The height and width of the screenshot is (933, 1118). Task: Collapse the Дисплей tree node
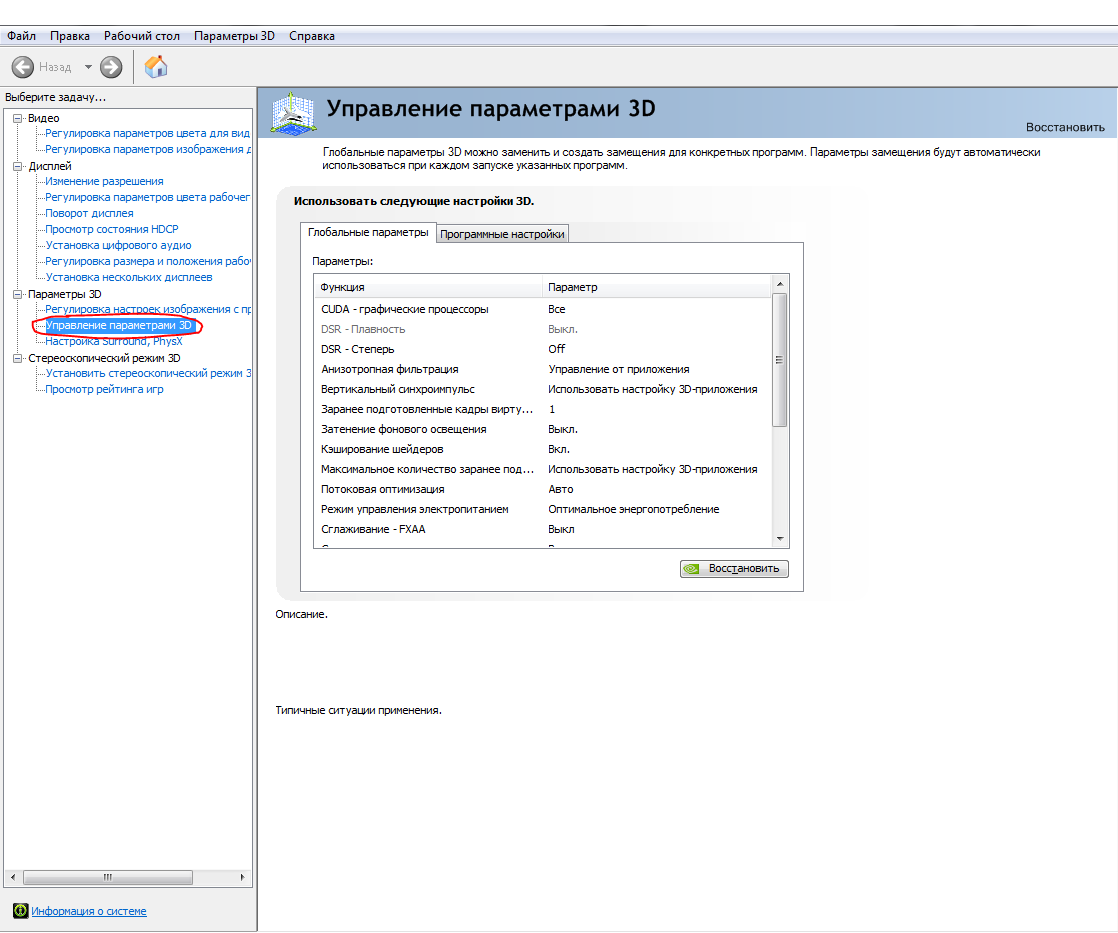pos(18,166)
